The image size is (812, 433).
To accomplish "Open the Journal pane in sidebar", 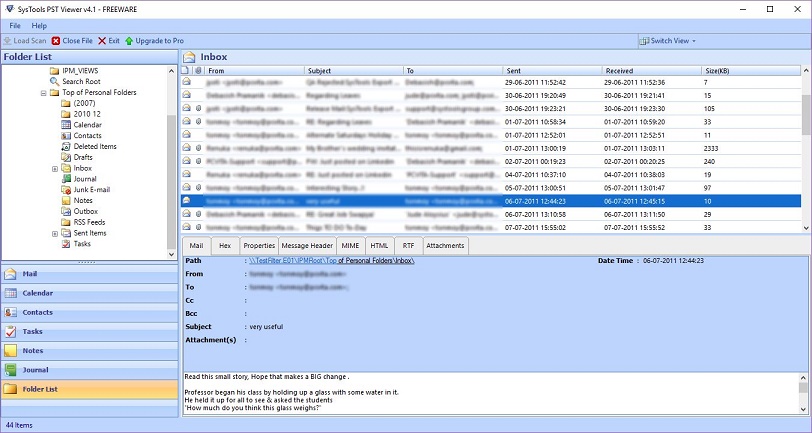I will (x=90, y=370).
